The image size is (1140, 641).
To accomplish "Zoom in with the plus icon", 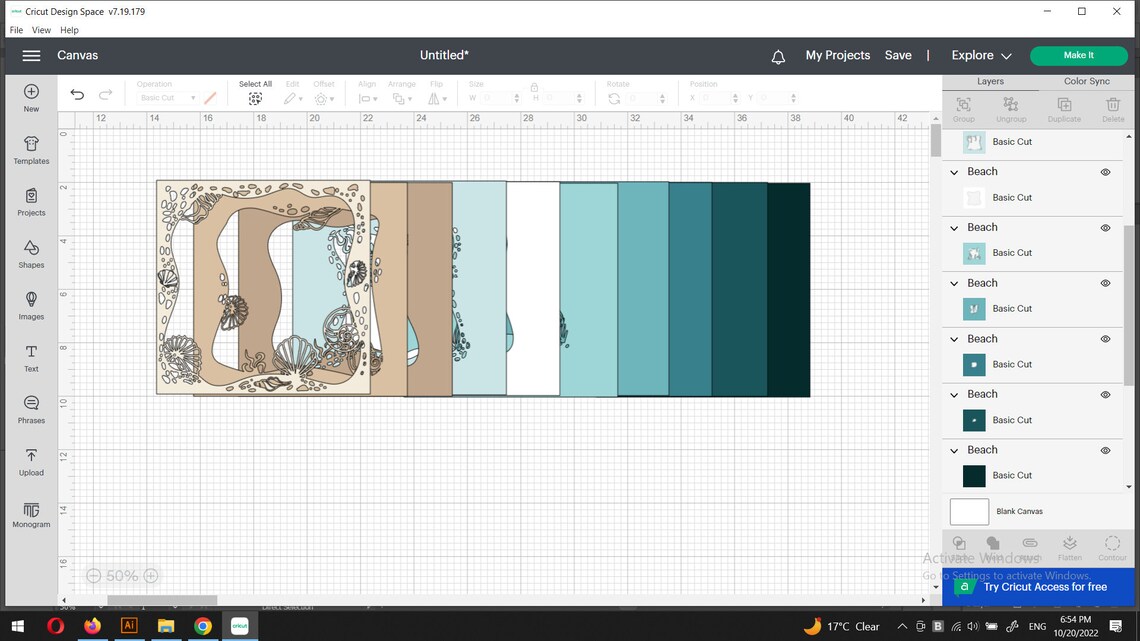I will (x=150, y=576).
